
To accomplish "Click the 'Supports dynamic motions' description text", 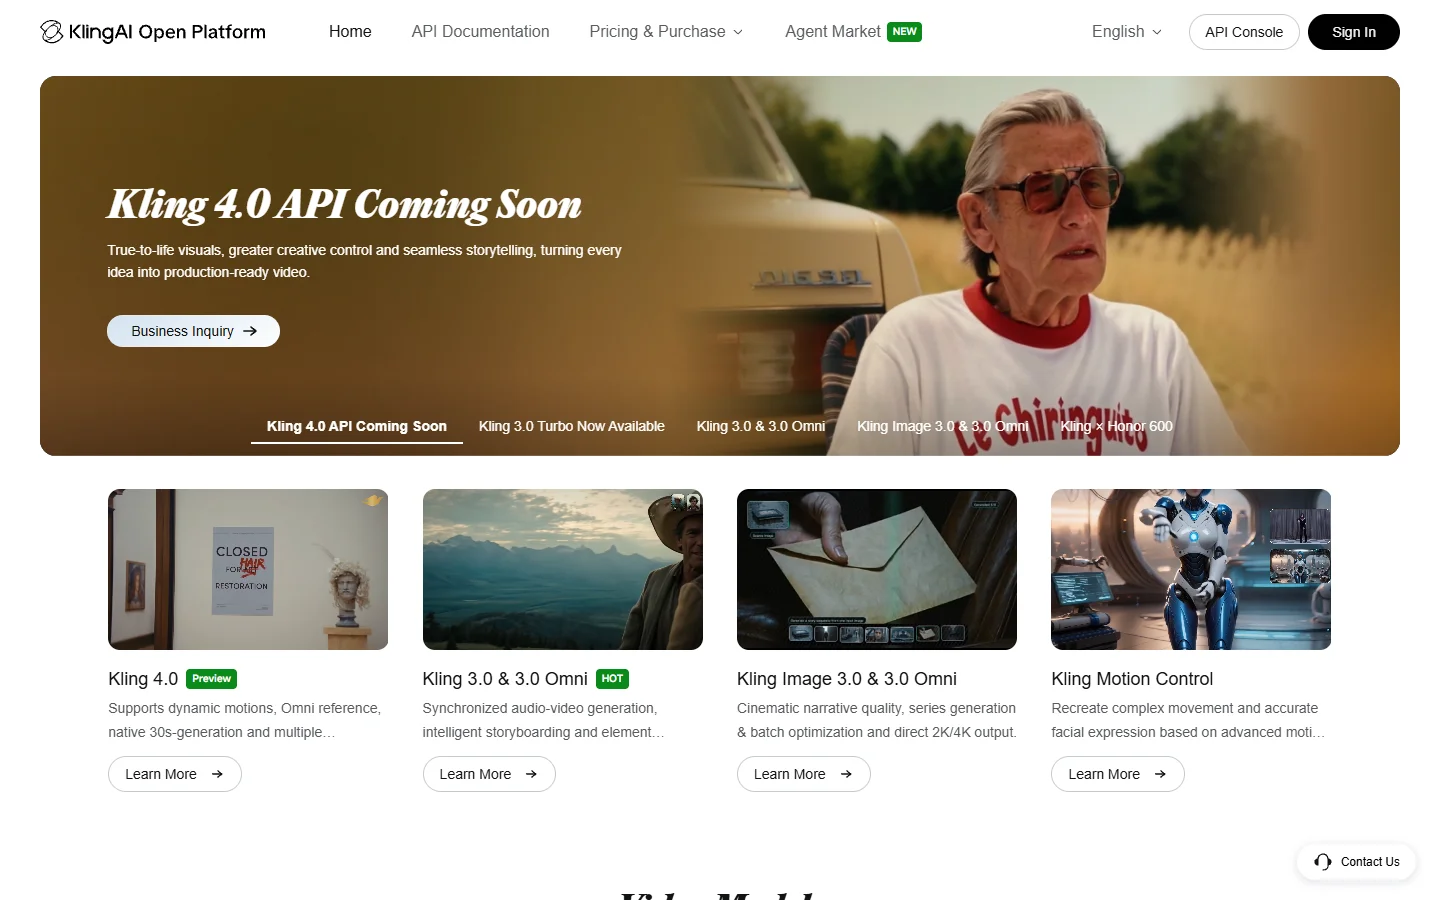I will [x=245, y=720].
